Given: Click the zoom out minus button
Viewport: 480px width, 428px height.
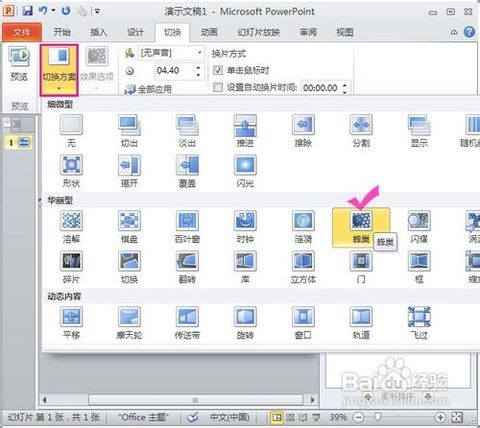Looking at the screenshot, I should point(359,417).
